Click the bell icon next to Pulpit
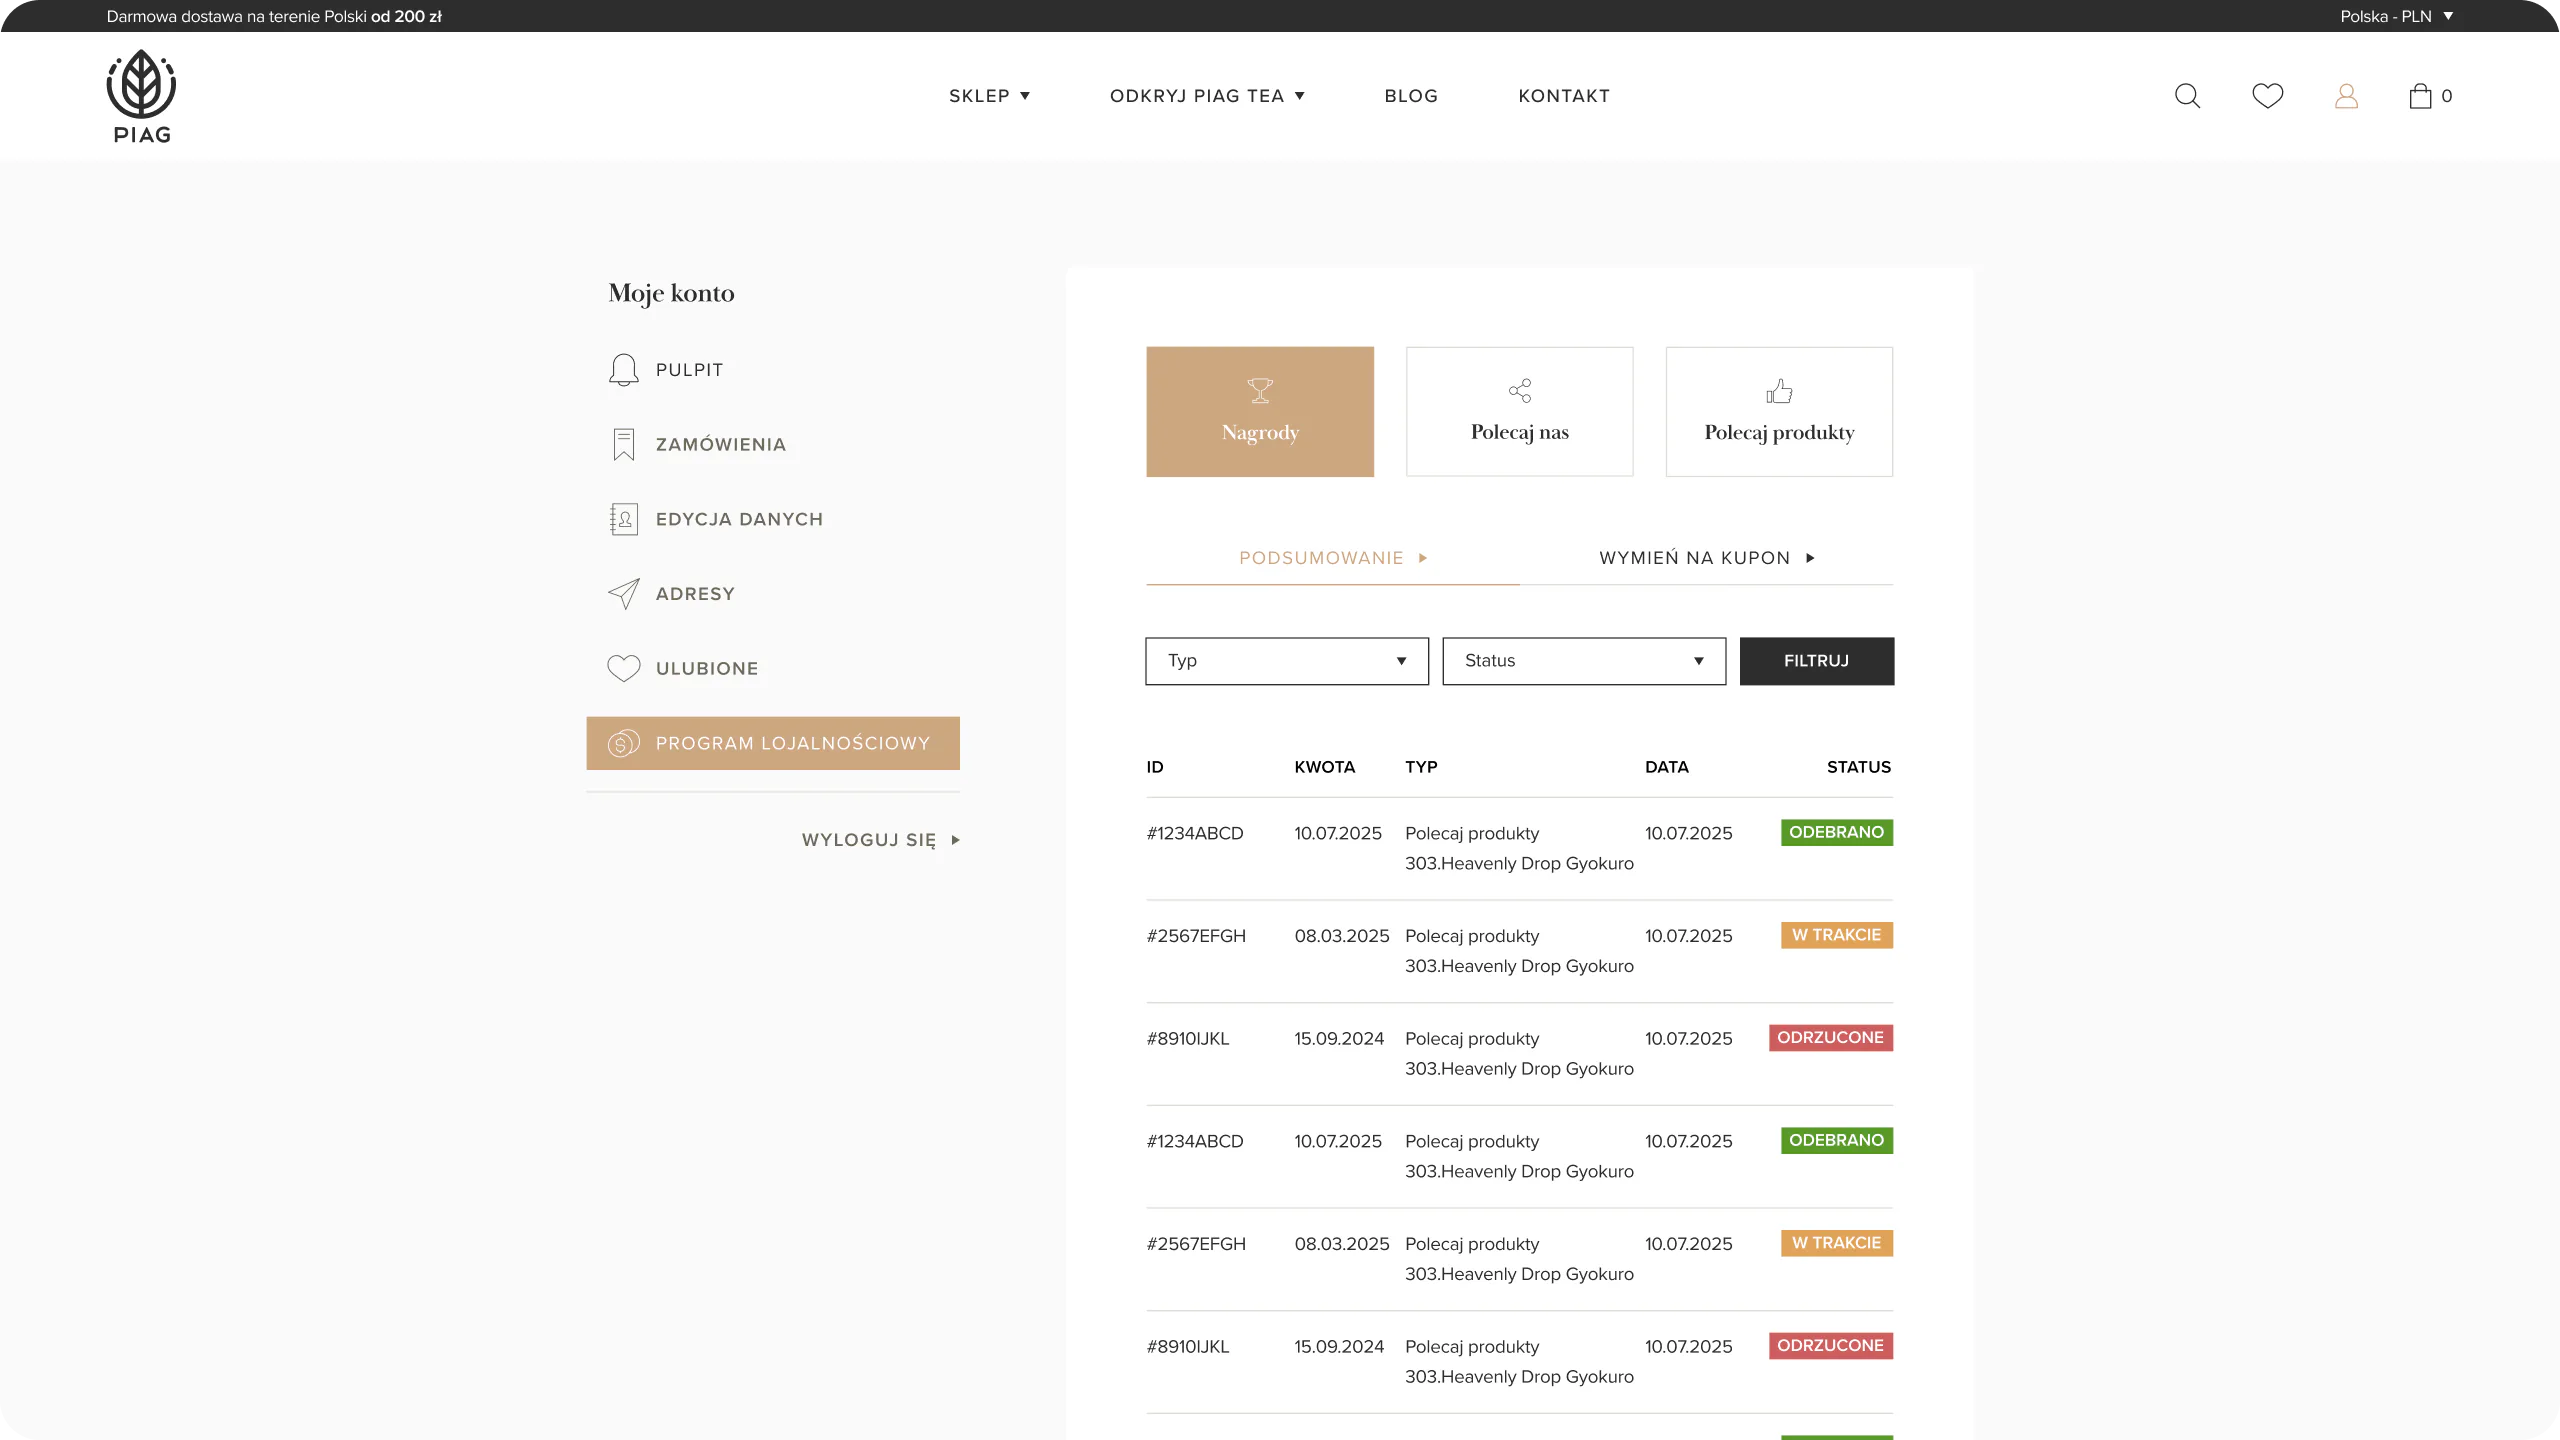 623,370
